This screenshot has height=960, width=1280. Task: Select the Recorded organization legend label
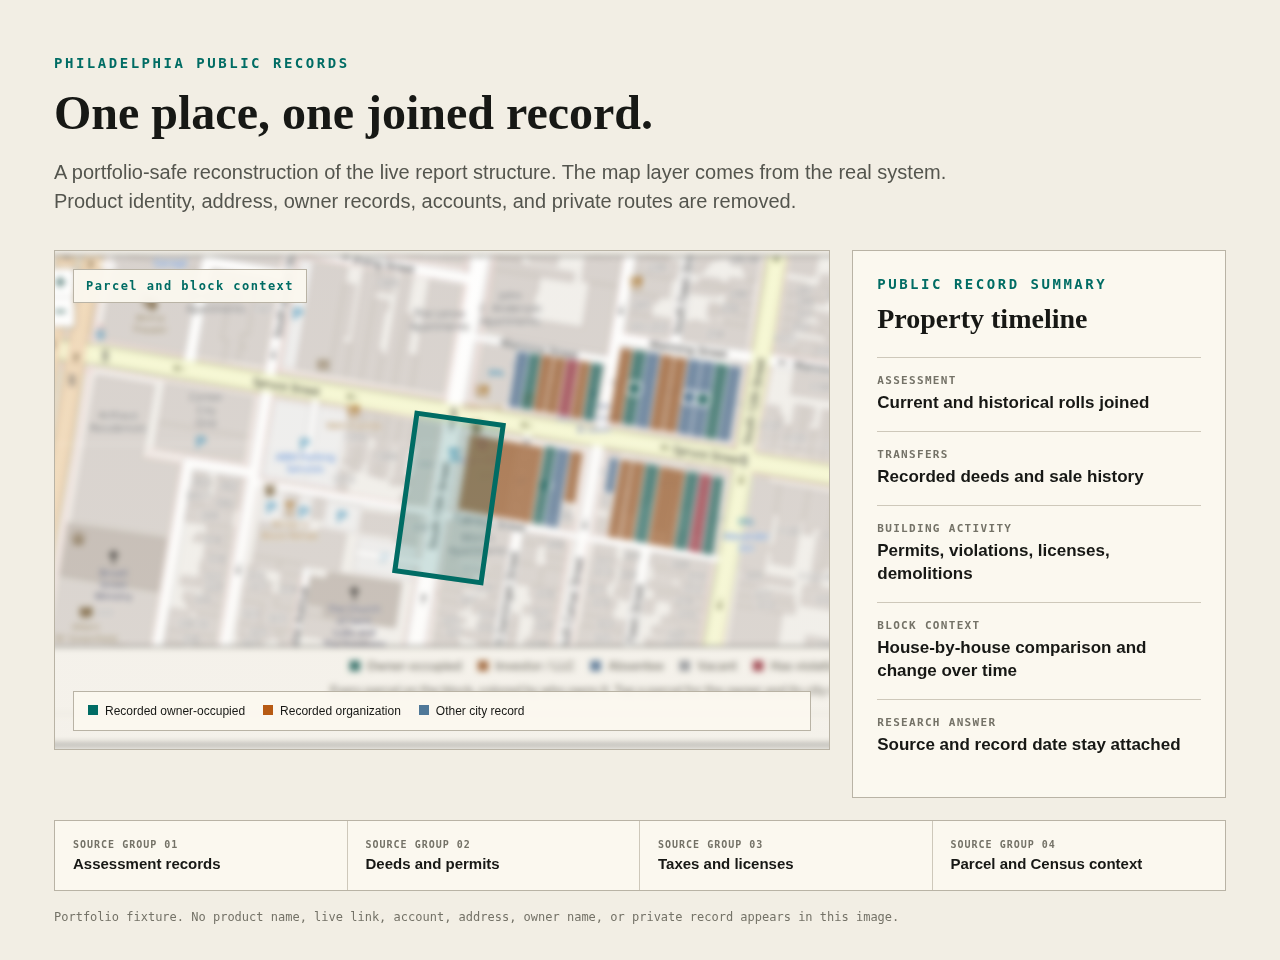340,711
